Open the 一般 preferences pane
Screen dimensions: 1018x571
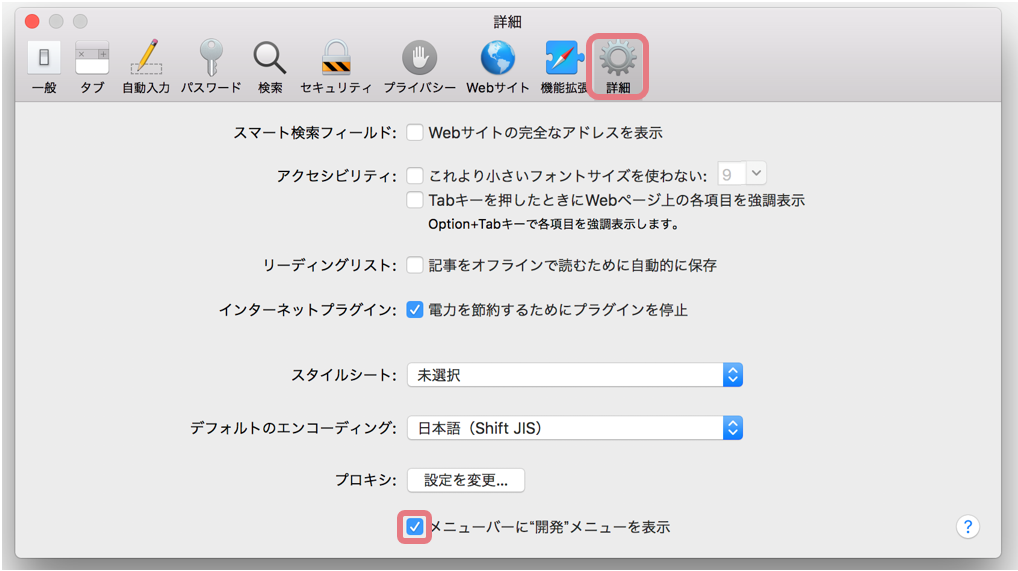44,67
